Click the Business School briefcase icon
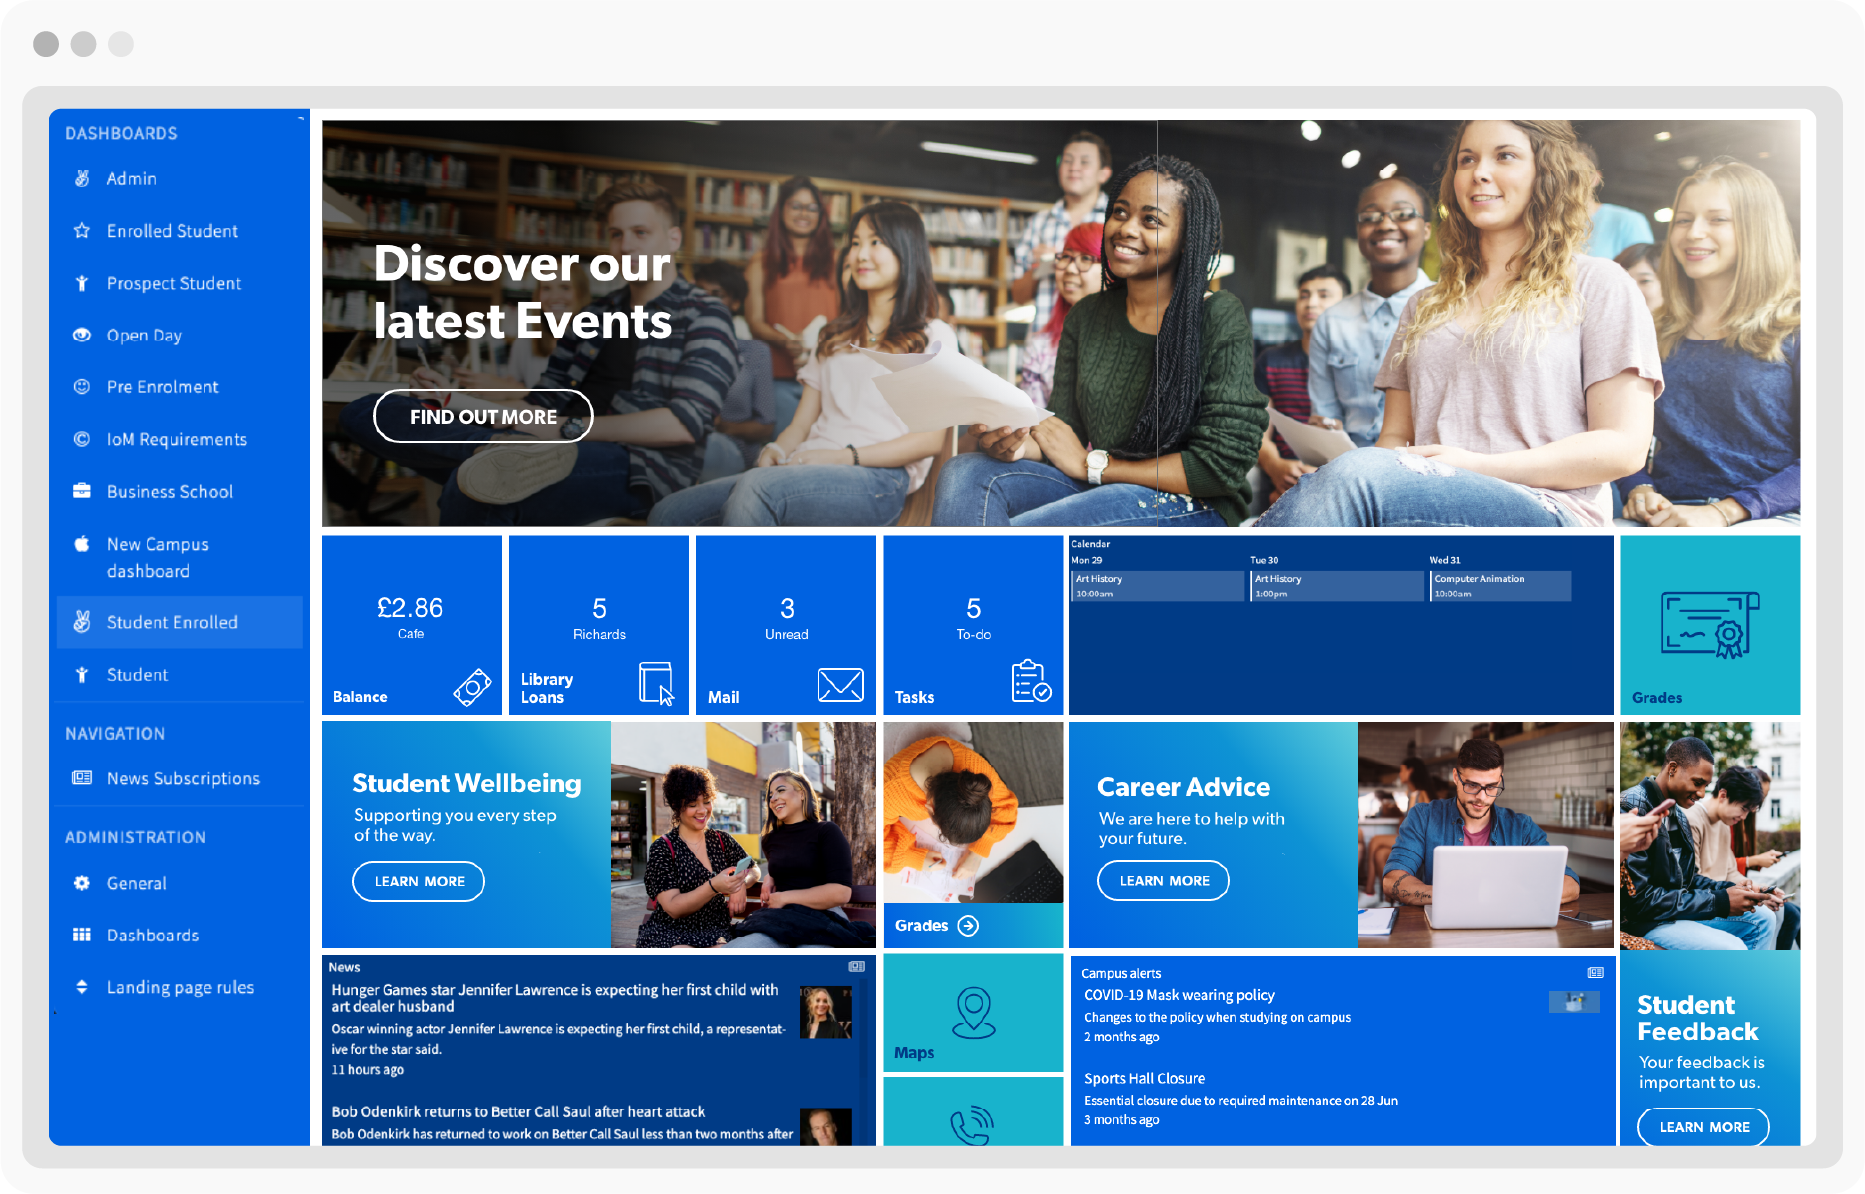Screen dimensions: 1865x1194 [82, 491]
